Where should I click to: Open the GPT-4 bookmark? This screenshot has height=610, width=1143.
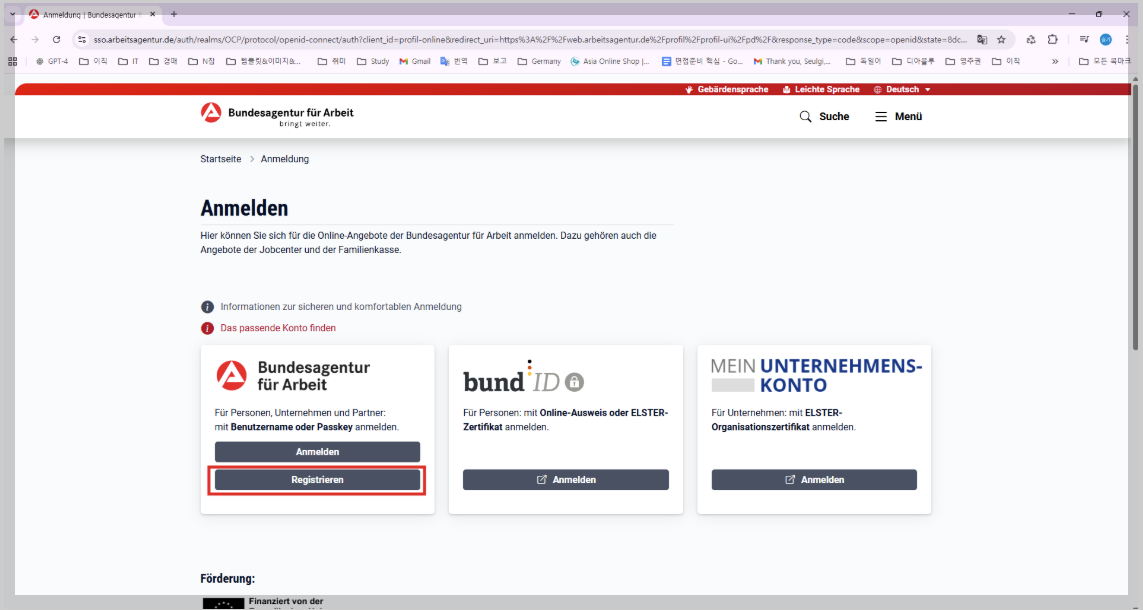pyautogui.click(x=52, y=61)
